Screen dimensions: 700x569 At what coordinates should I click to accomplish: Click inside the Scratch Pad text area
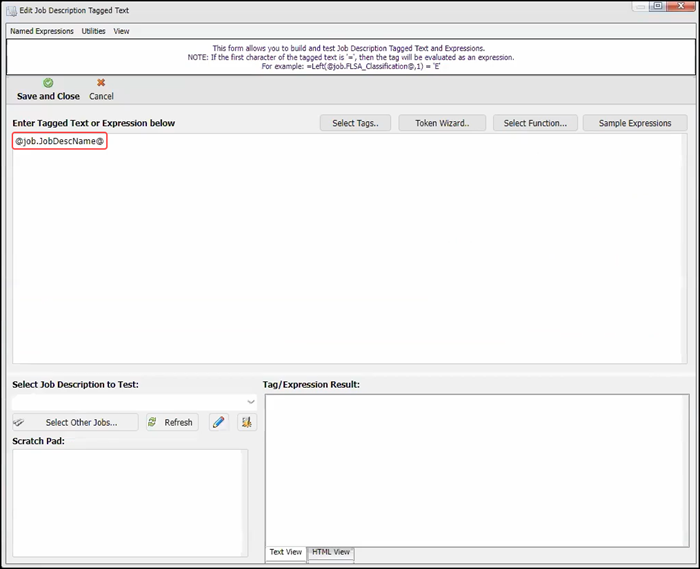tap(128, 502)
